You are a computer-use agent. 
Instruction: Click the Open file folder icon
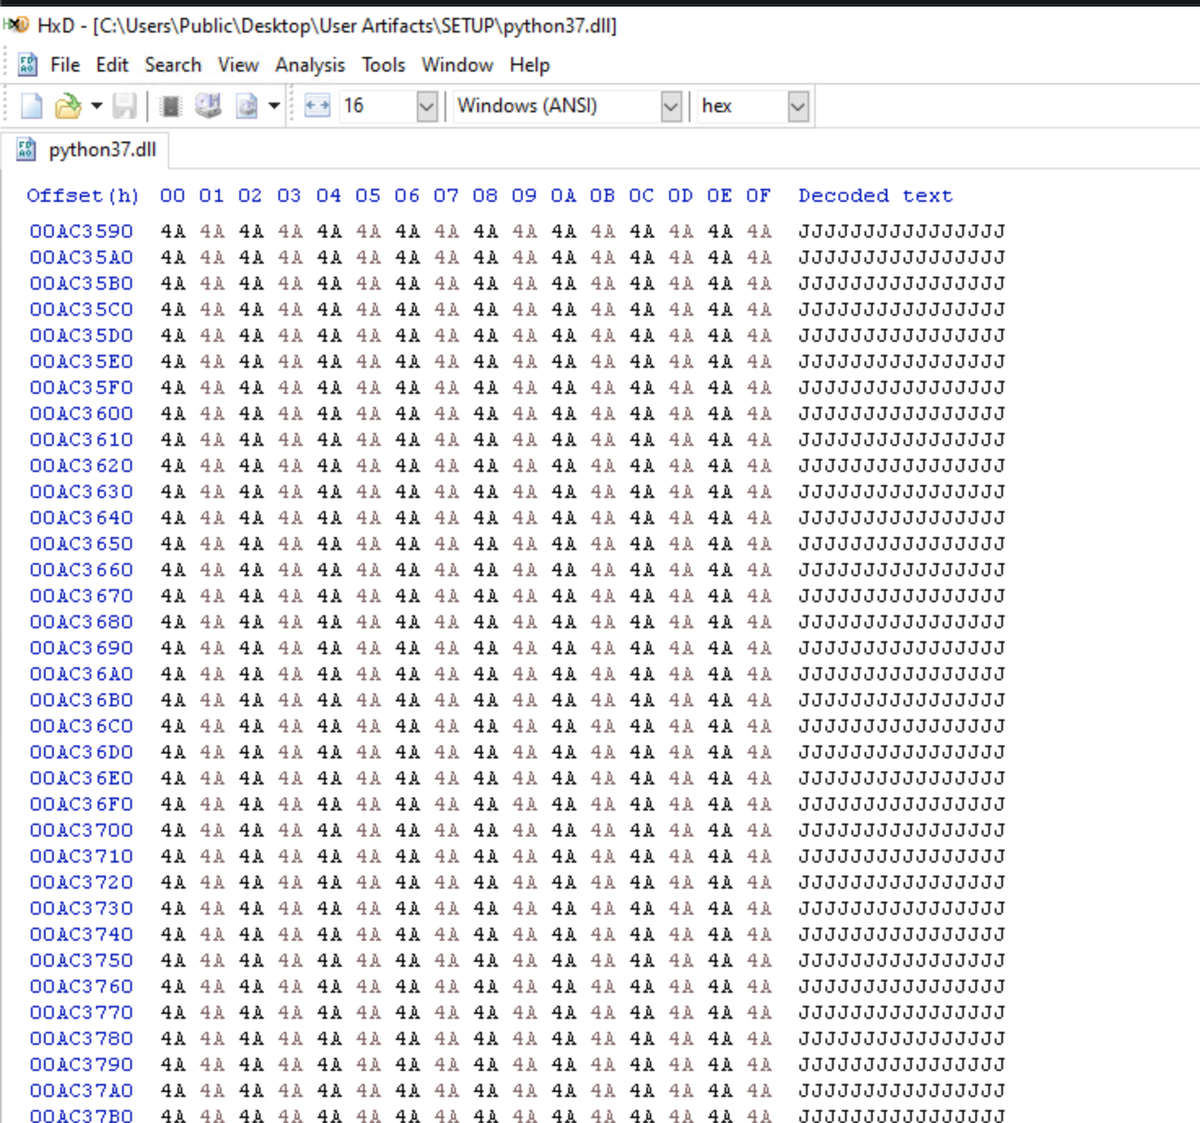[67, 106]
